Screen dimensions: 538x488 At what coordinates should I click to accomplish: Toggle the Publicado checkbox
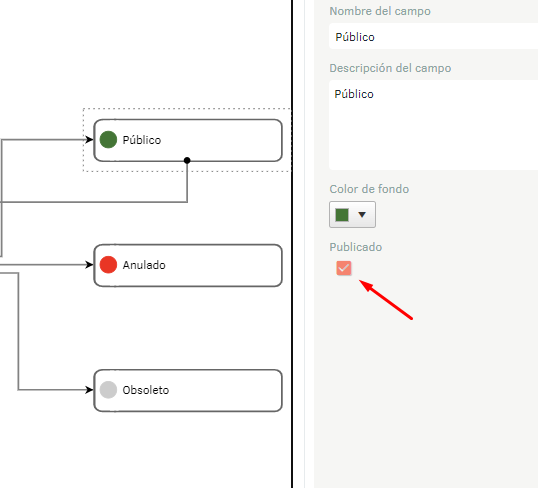[344, 268]
